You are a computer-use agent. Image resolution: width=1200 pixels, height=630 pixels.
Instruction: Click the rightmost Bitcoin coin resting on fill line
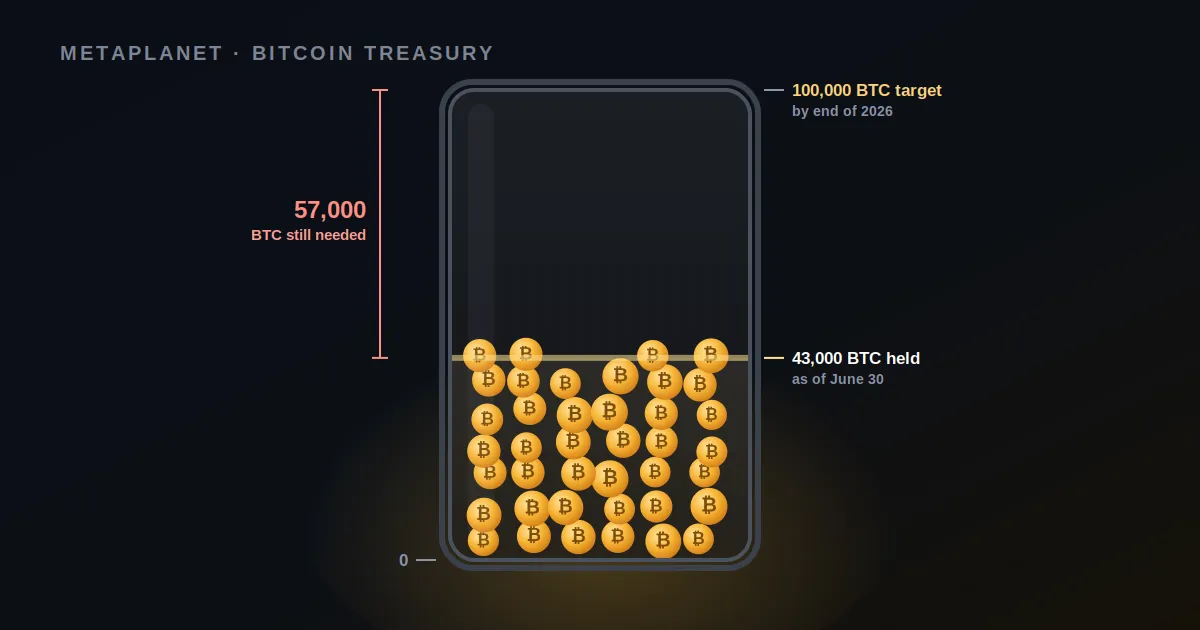click(711, 355)
